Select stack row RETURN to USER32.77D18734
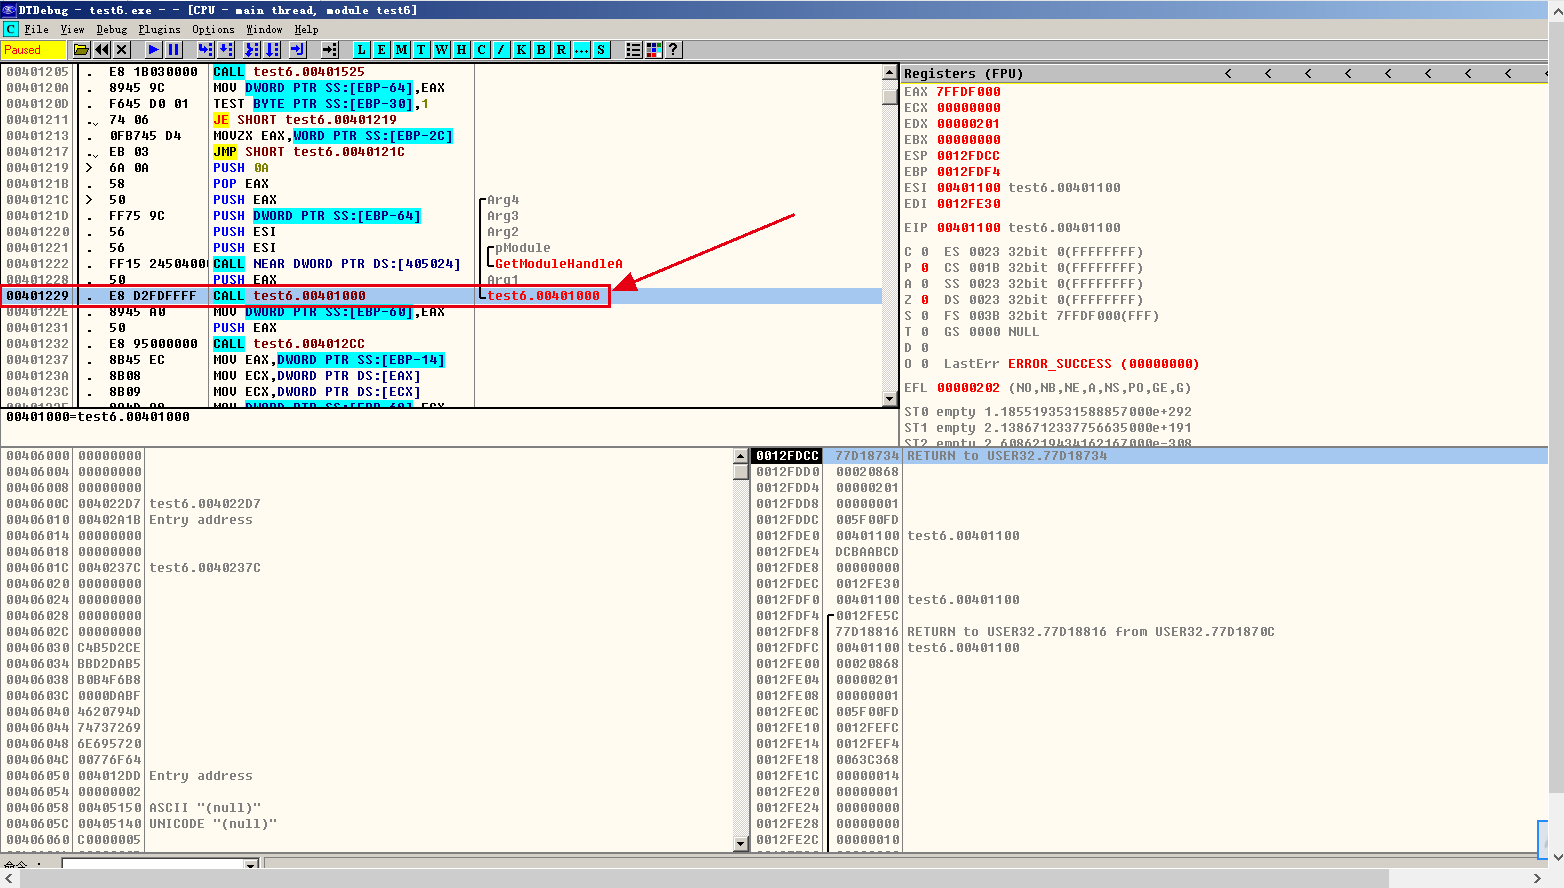The height and width of the screenshot is (888, 1564). [x=1150, y=456]
